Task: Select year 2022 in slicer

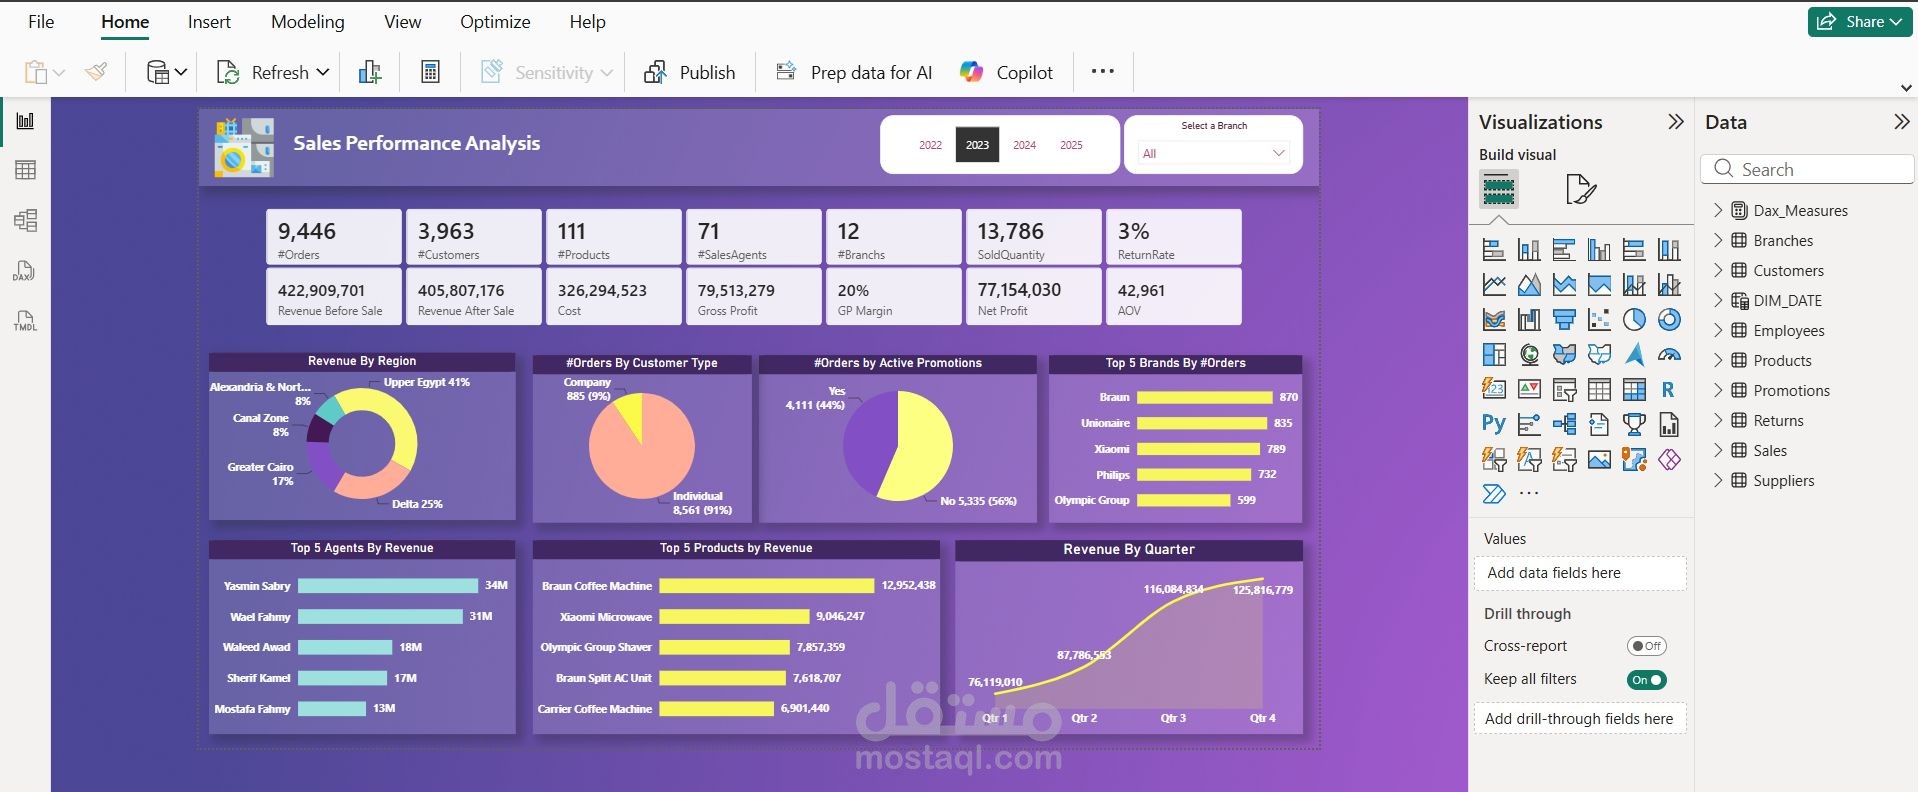Action: [930, 145]
